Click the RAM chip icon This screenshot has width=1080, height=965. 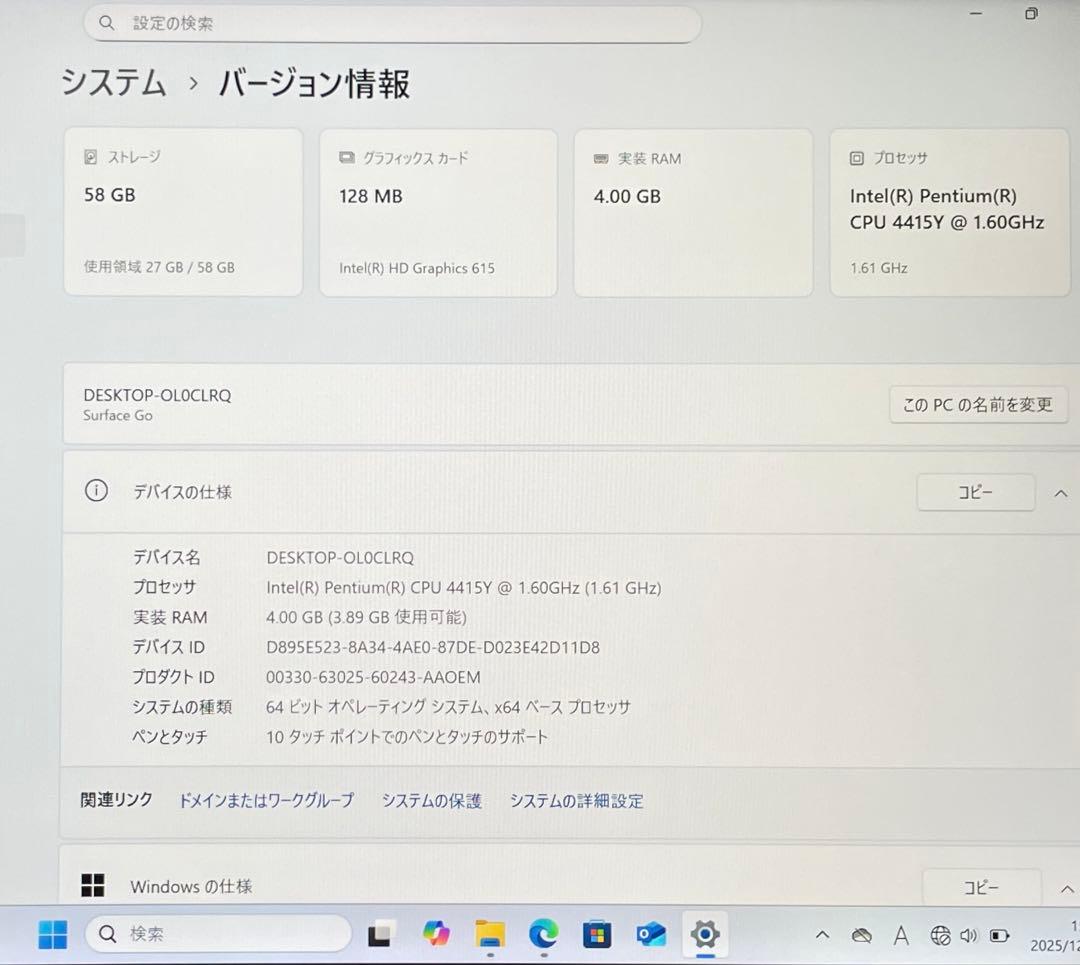click(x=601, y=159)
